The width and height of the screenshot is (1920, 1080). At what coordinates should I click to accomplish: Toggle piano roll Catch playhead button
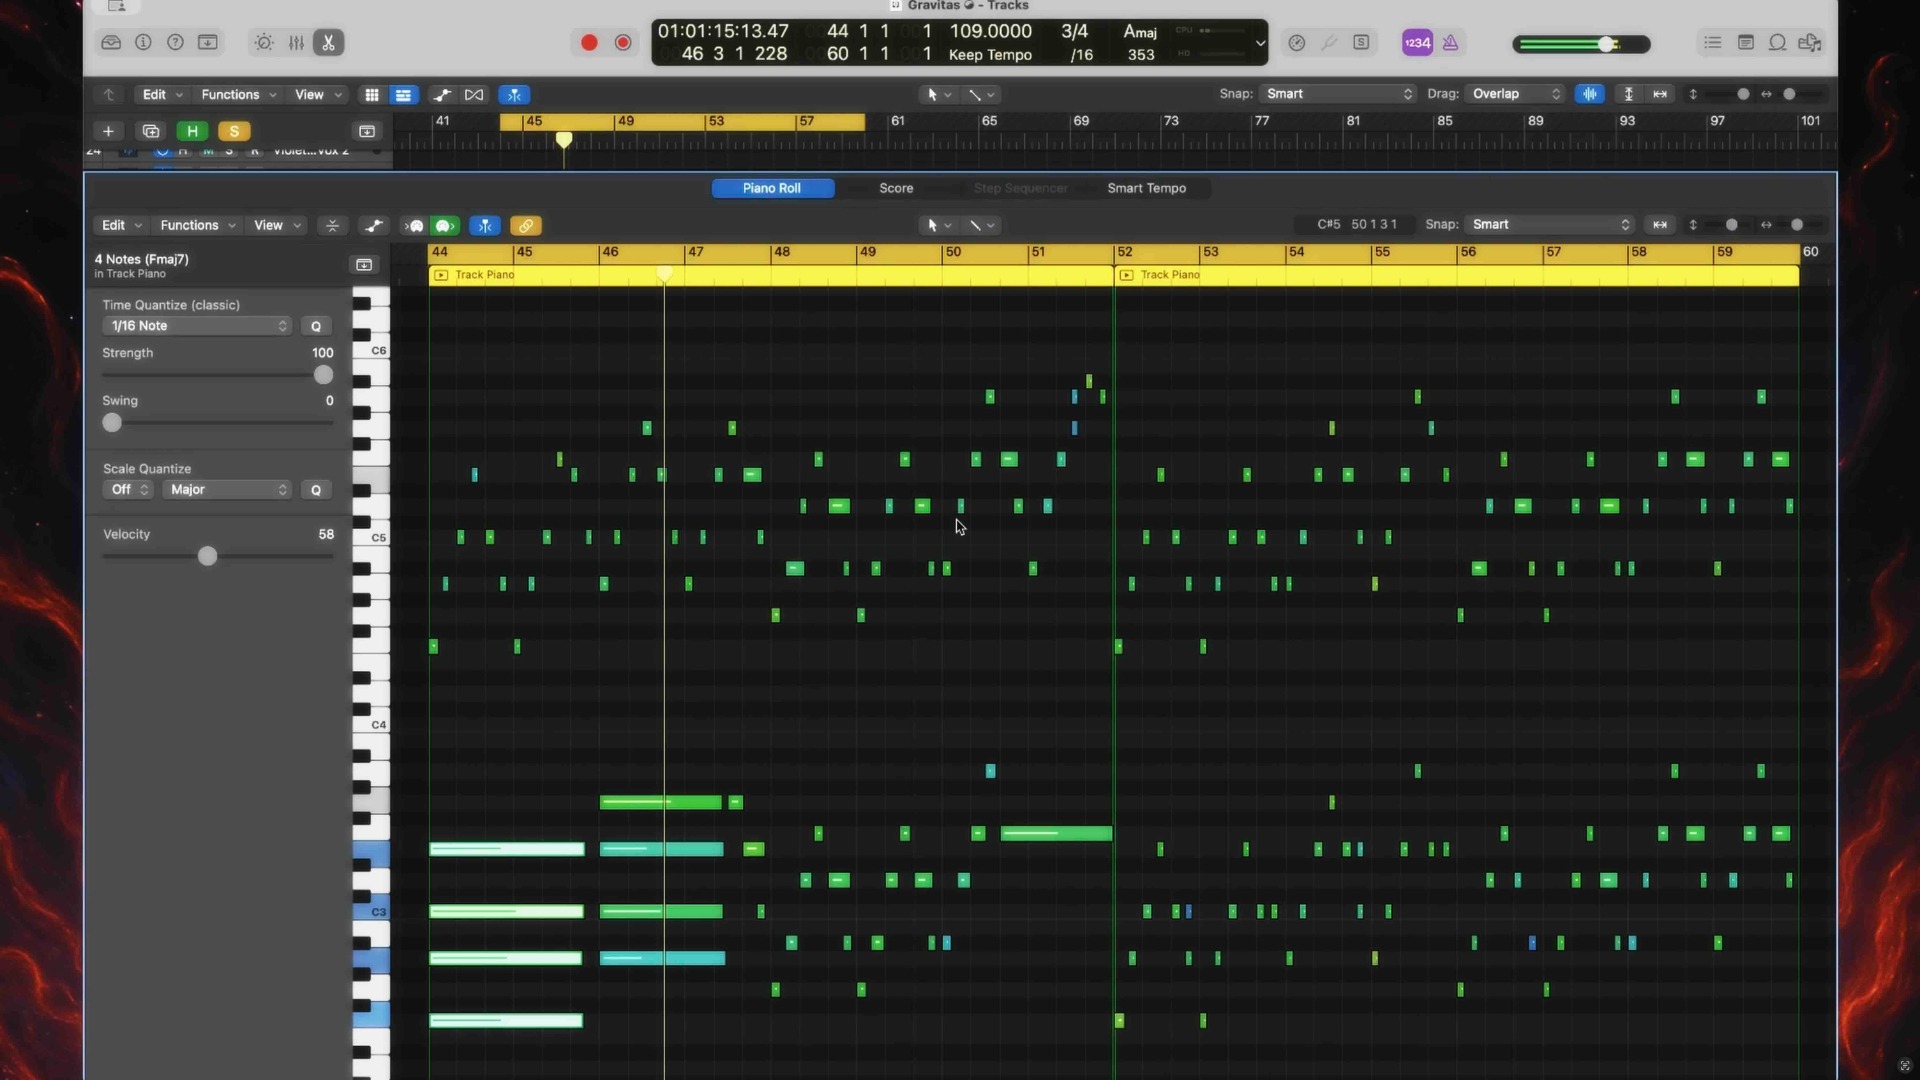point(485,226)
